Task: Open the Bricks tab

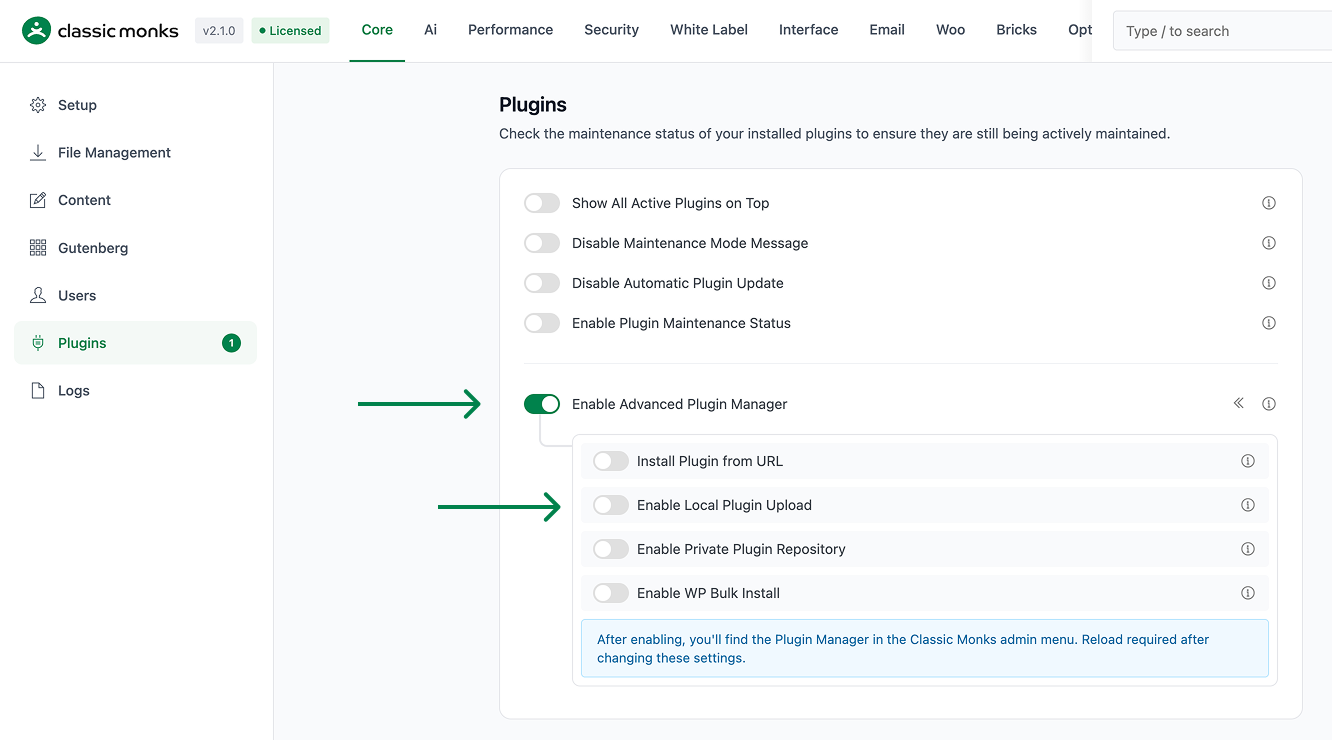Action: 1016,30
